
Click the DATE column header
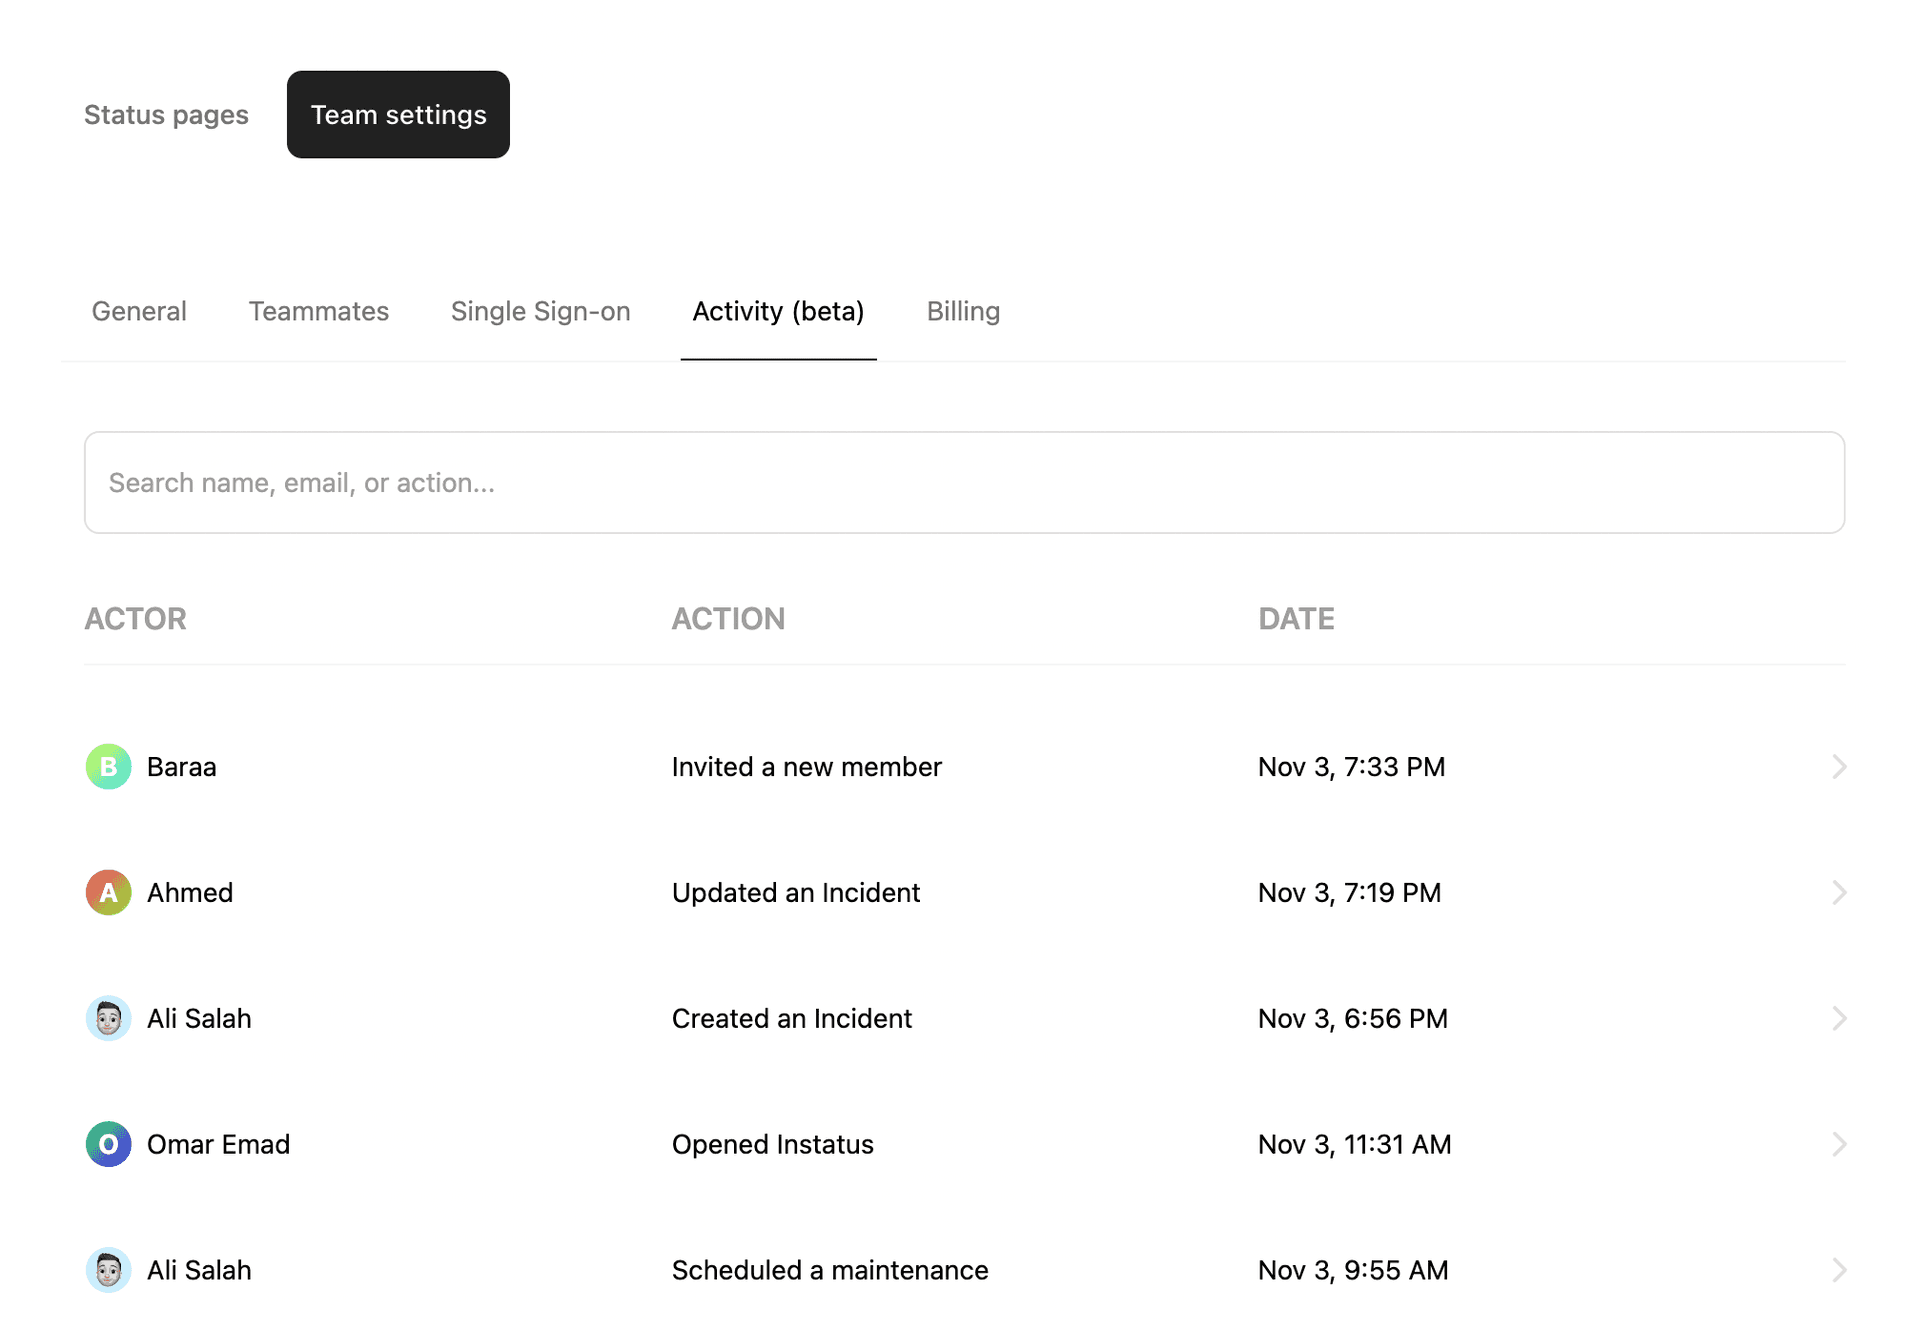tap(1296, 618)
